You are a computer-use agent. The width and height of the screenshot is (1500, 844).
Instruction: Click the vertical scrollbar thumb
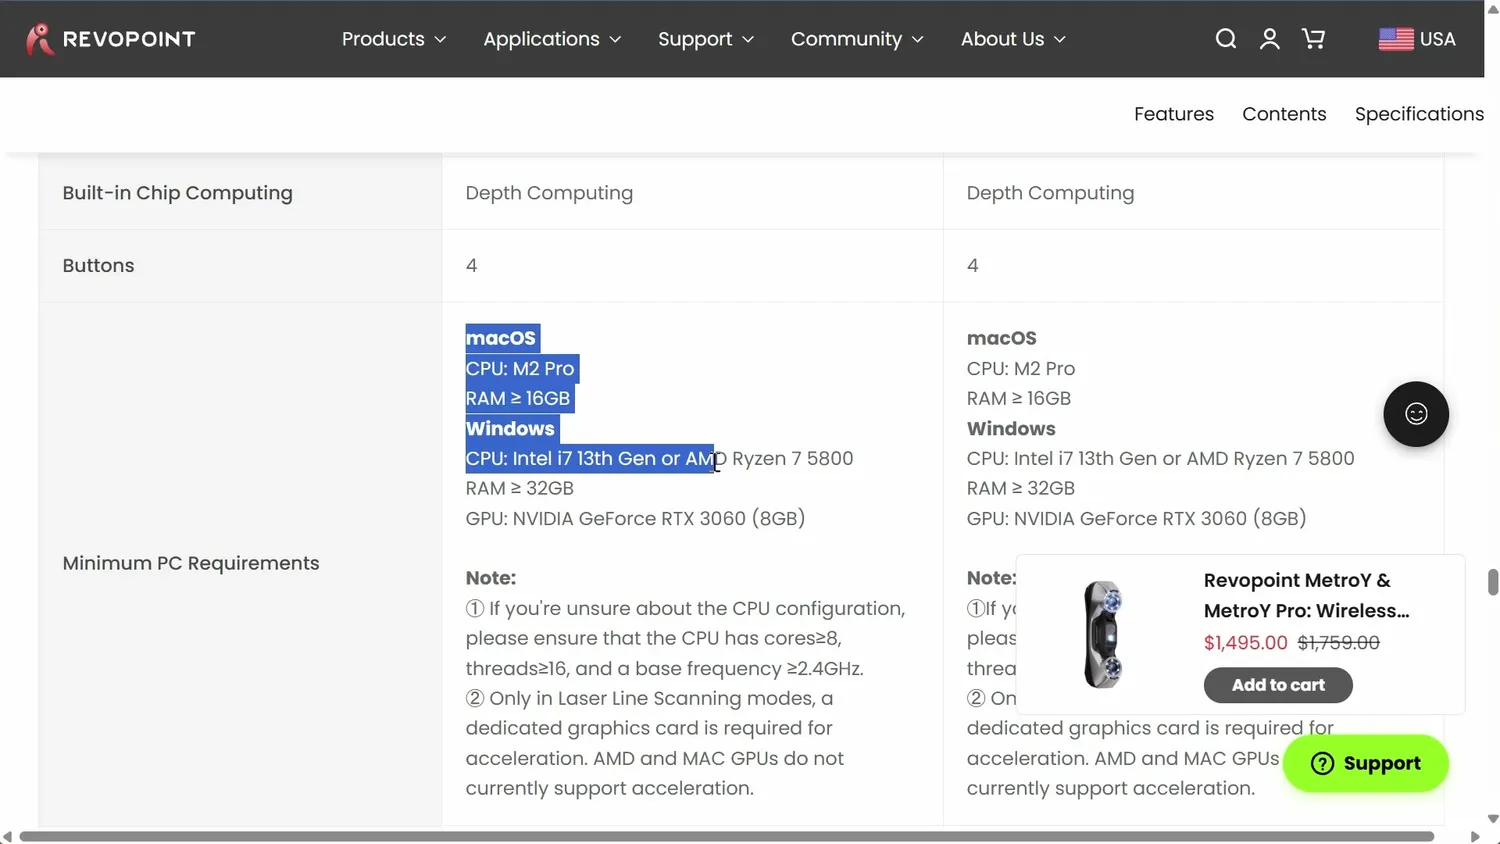tap(1492, 582)
